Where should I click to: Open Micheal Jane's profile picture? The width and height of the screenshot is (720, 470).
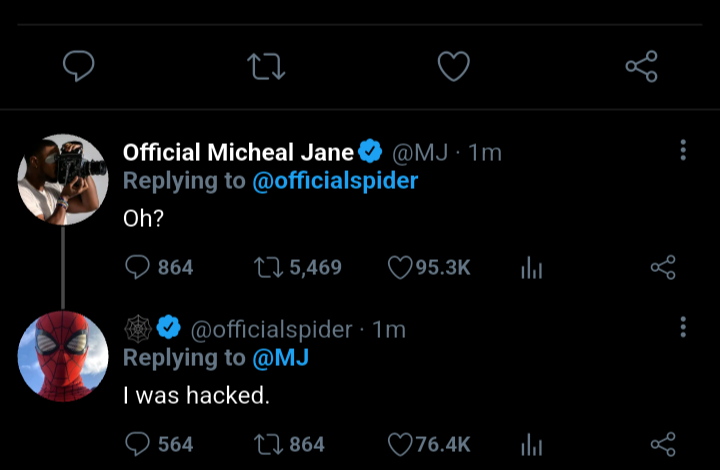(63, 179)
